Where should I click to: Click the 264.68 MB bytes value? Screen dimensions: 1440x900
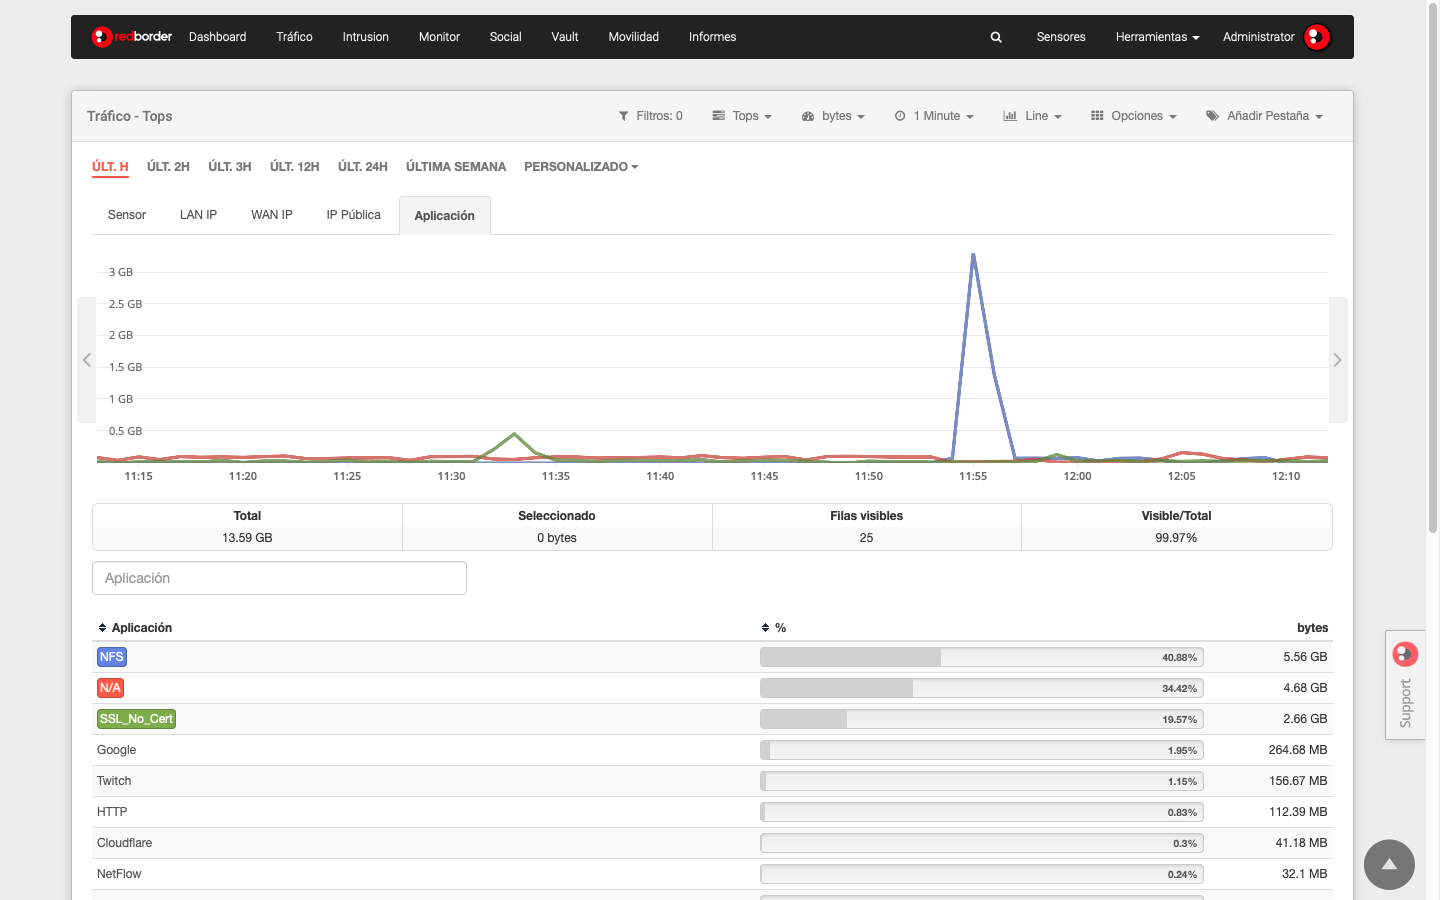click(x=1298, y=750)
